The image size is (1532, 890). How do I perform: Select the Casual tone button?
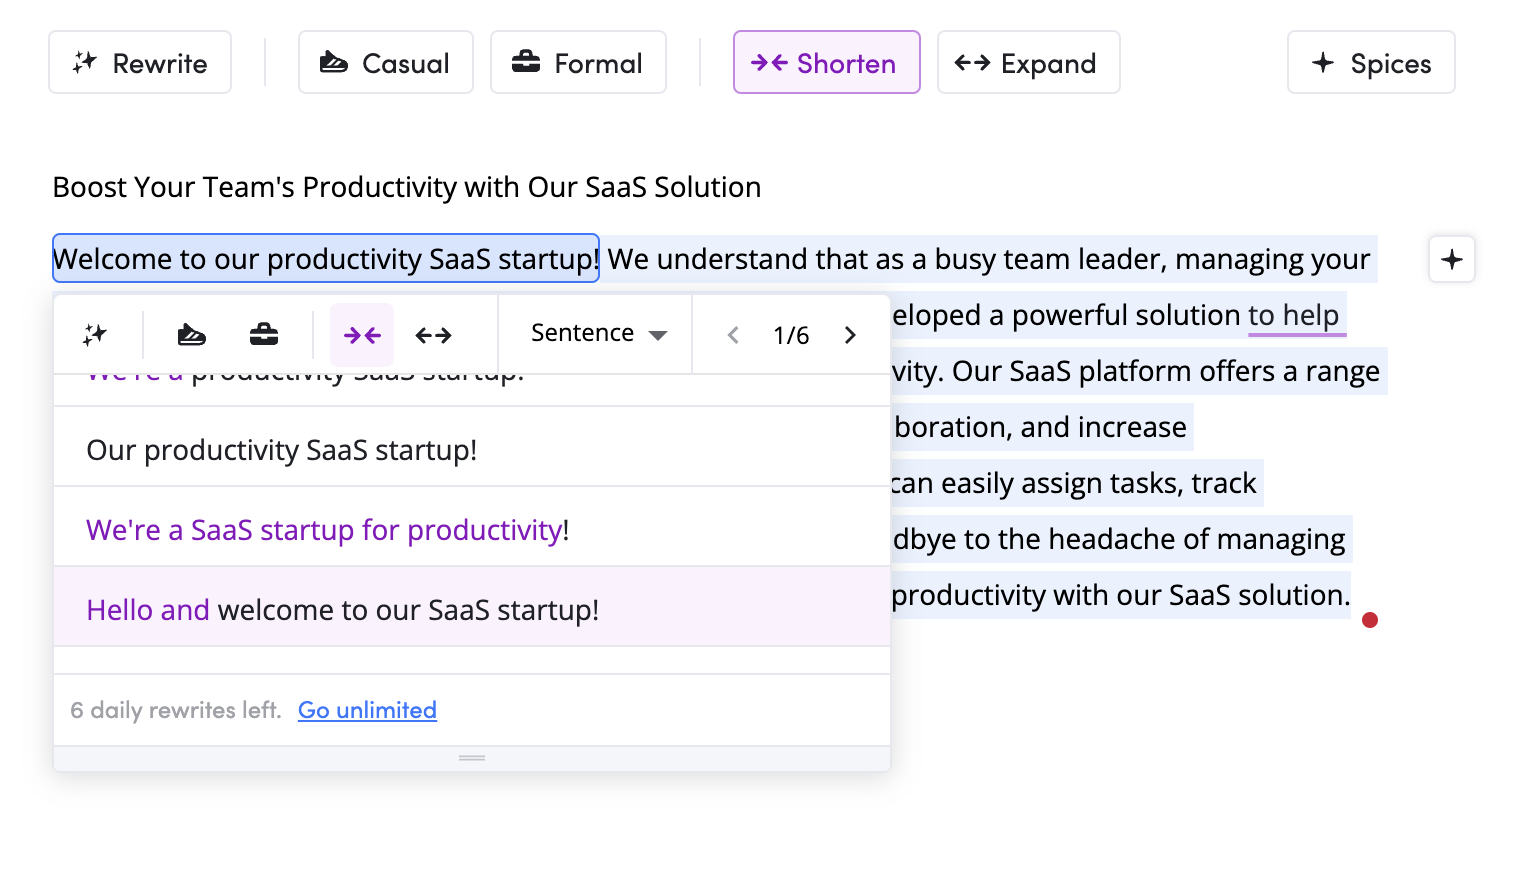pos(385,63)
